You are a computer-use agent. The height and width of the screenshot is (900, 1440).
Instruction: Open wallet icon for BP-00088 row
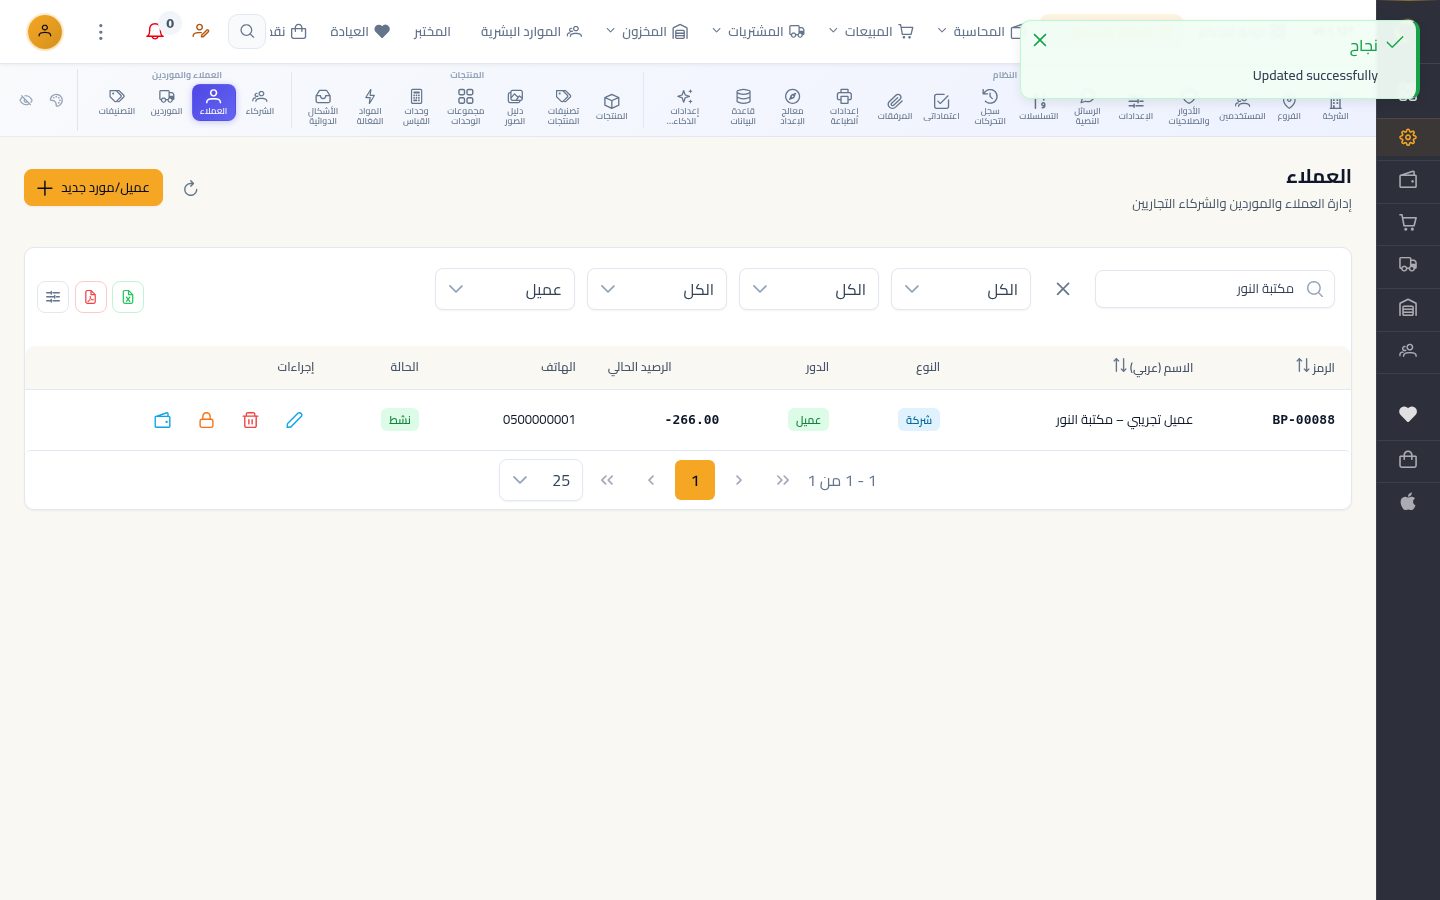(162, 420)
